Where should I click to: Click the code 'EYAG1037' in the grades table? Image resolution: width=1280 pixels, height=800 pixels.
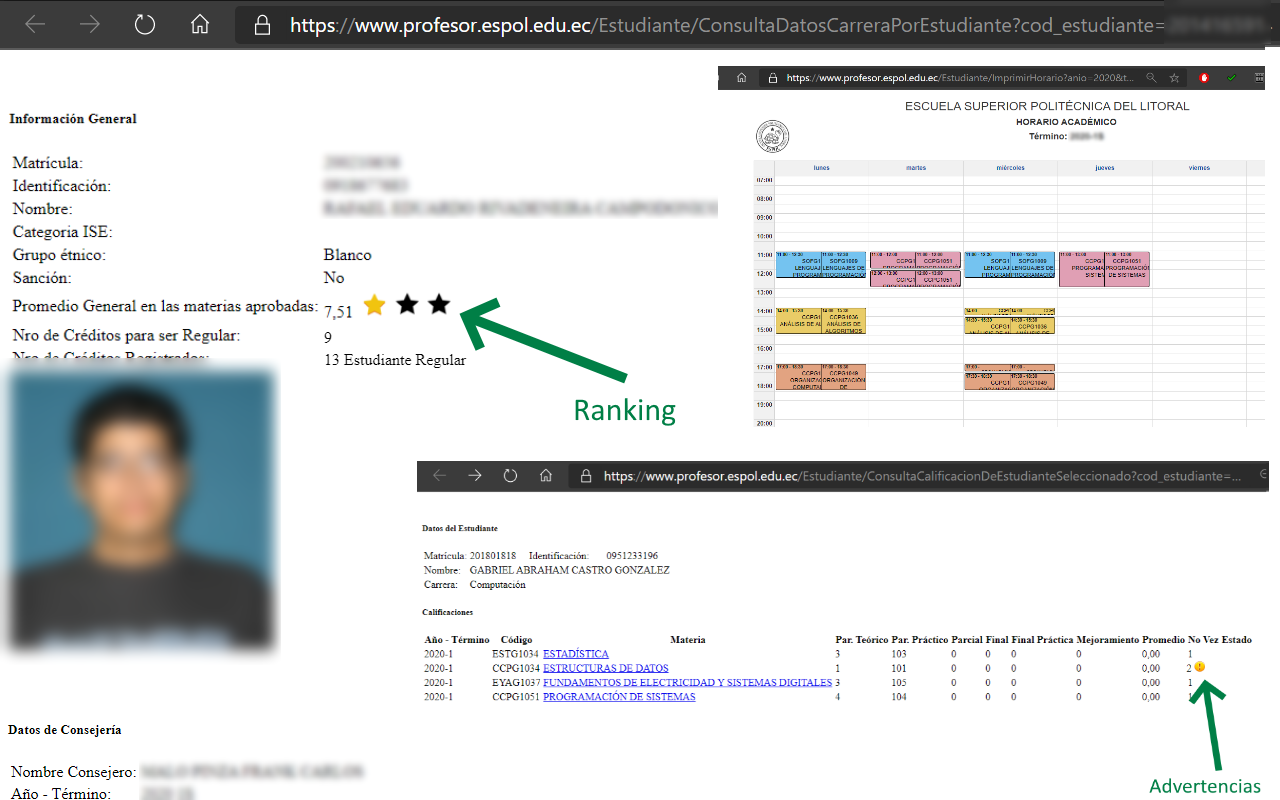[x=516, y=682]
